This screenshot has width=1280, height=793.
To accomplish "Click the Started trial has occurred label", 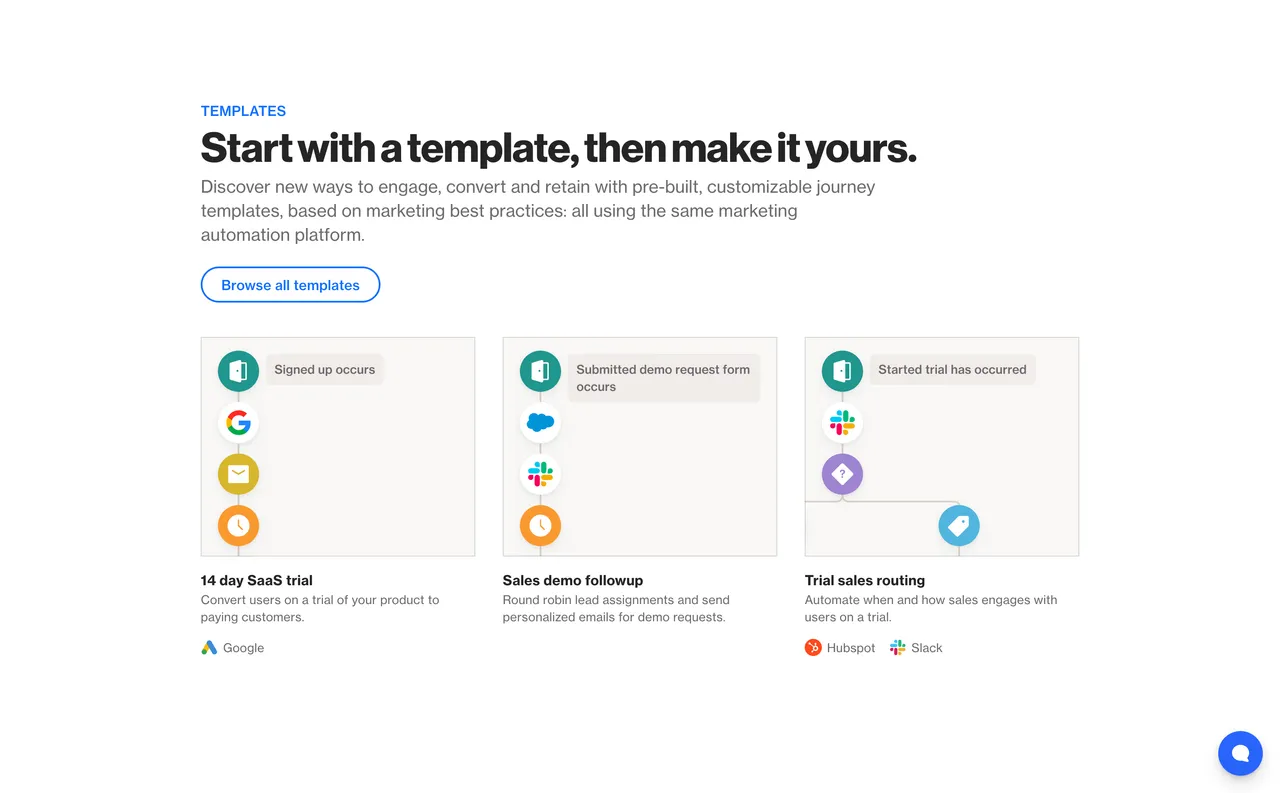I will [952, 370].
